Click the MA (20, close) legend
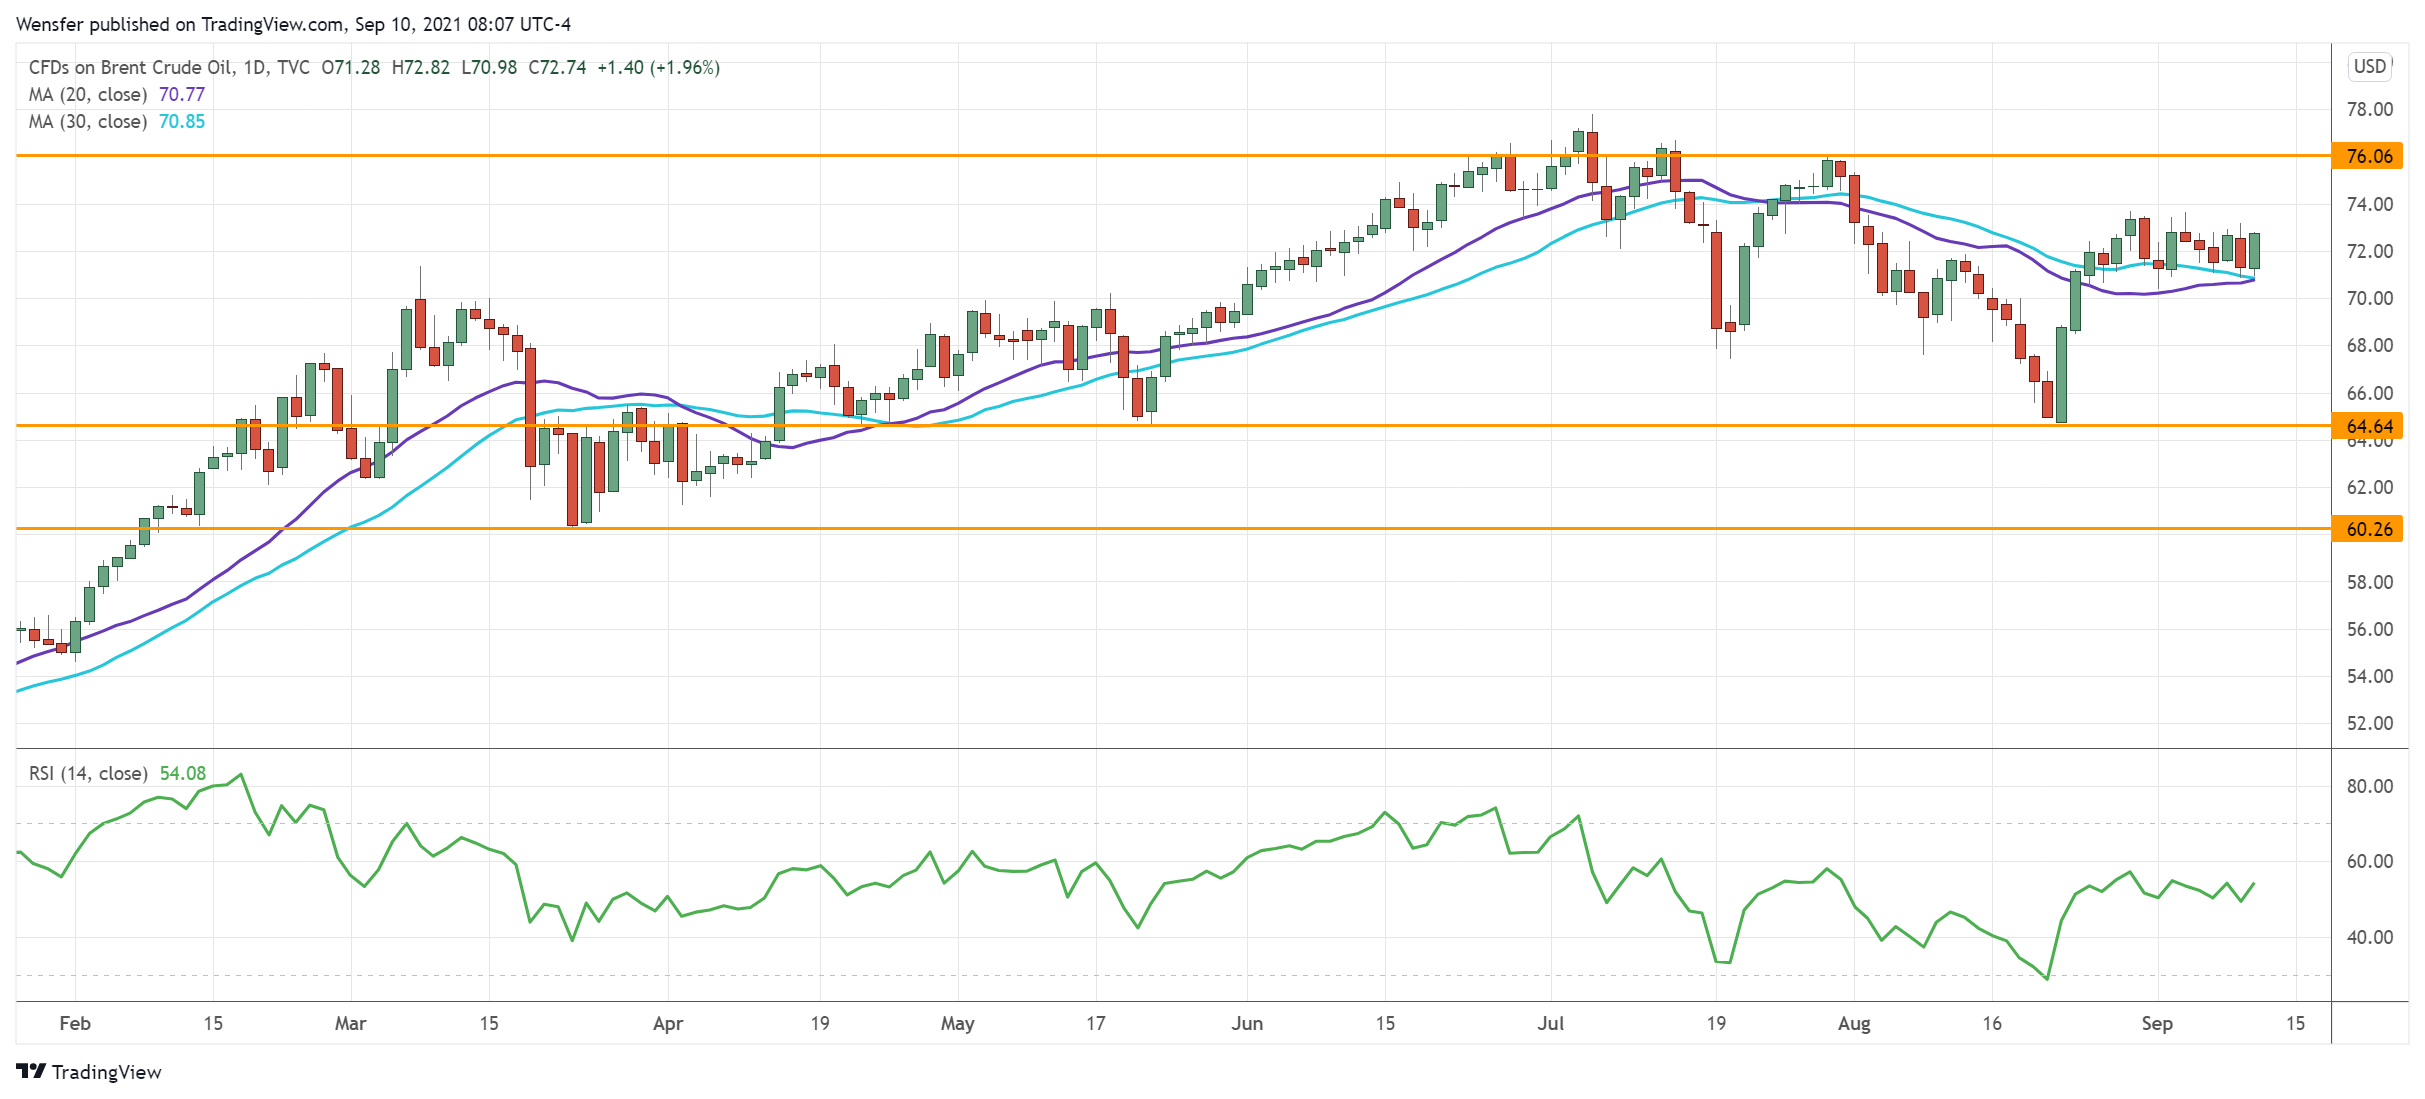 (x=88, y=95)
